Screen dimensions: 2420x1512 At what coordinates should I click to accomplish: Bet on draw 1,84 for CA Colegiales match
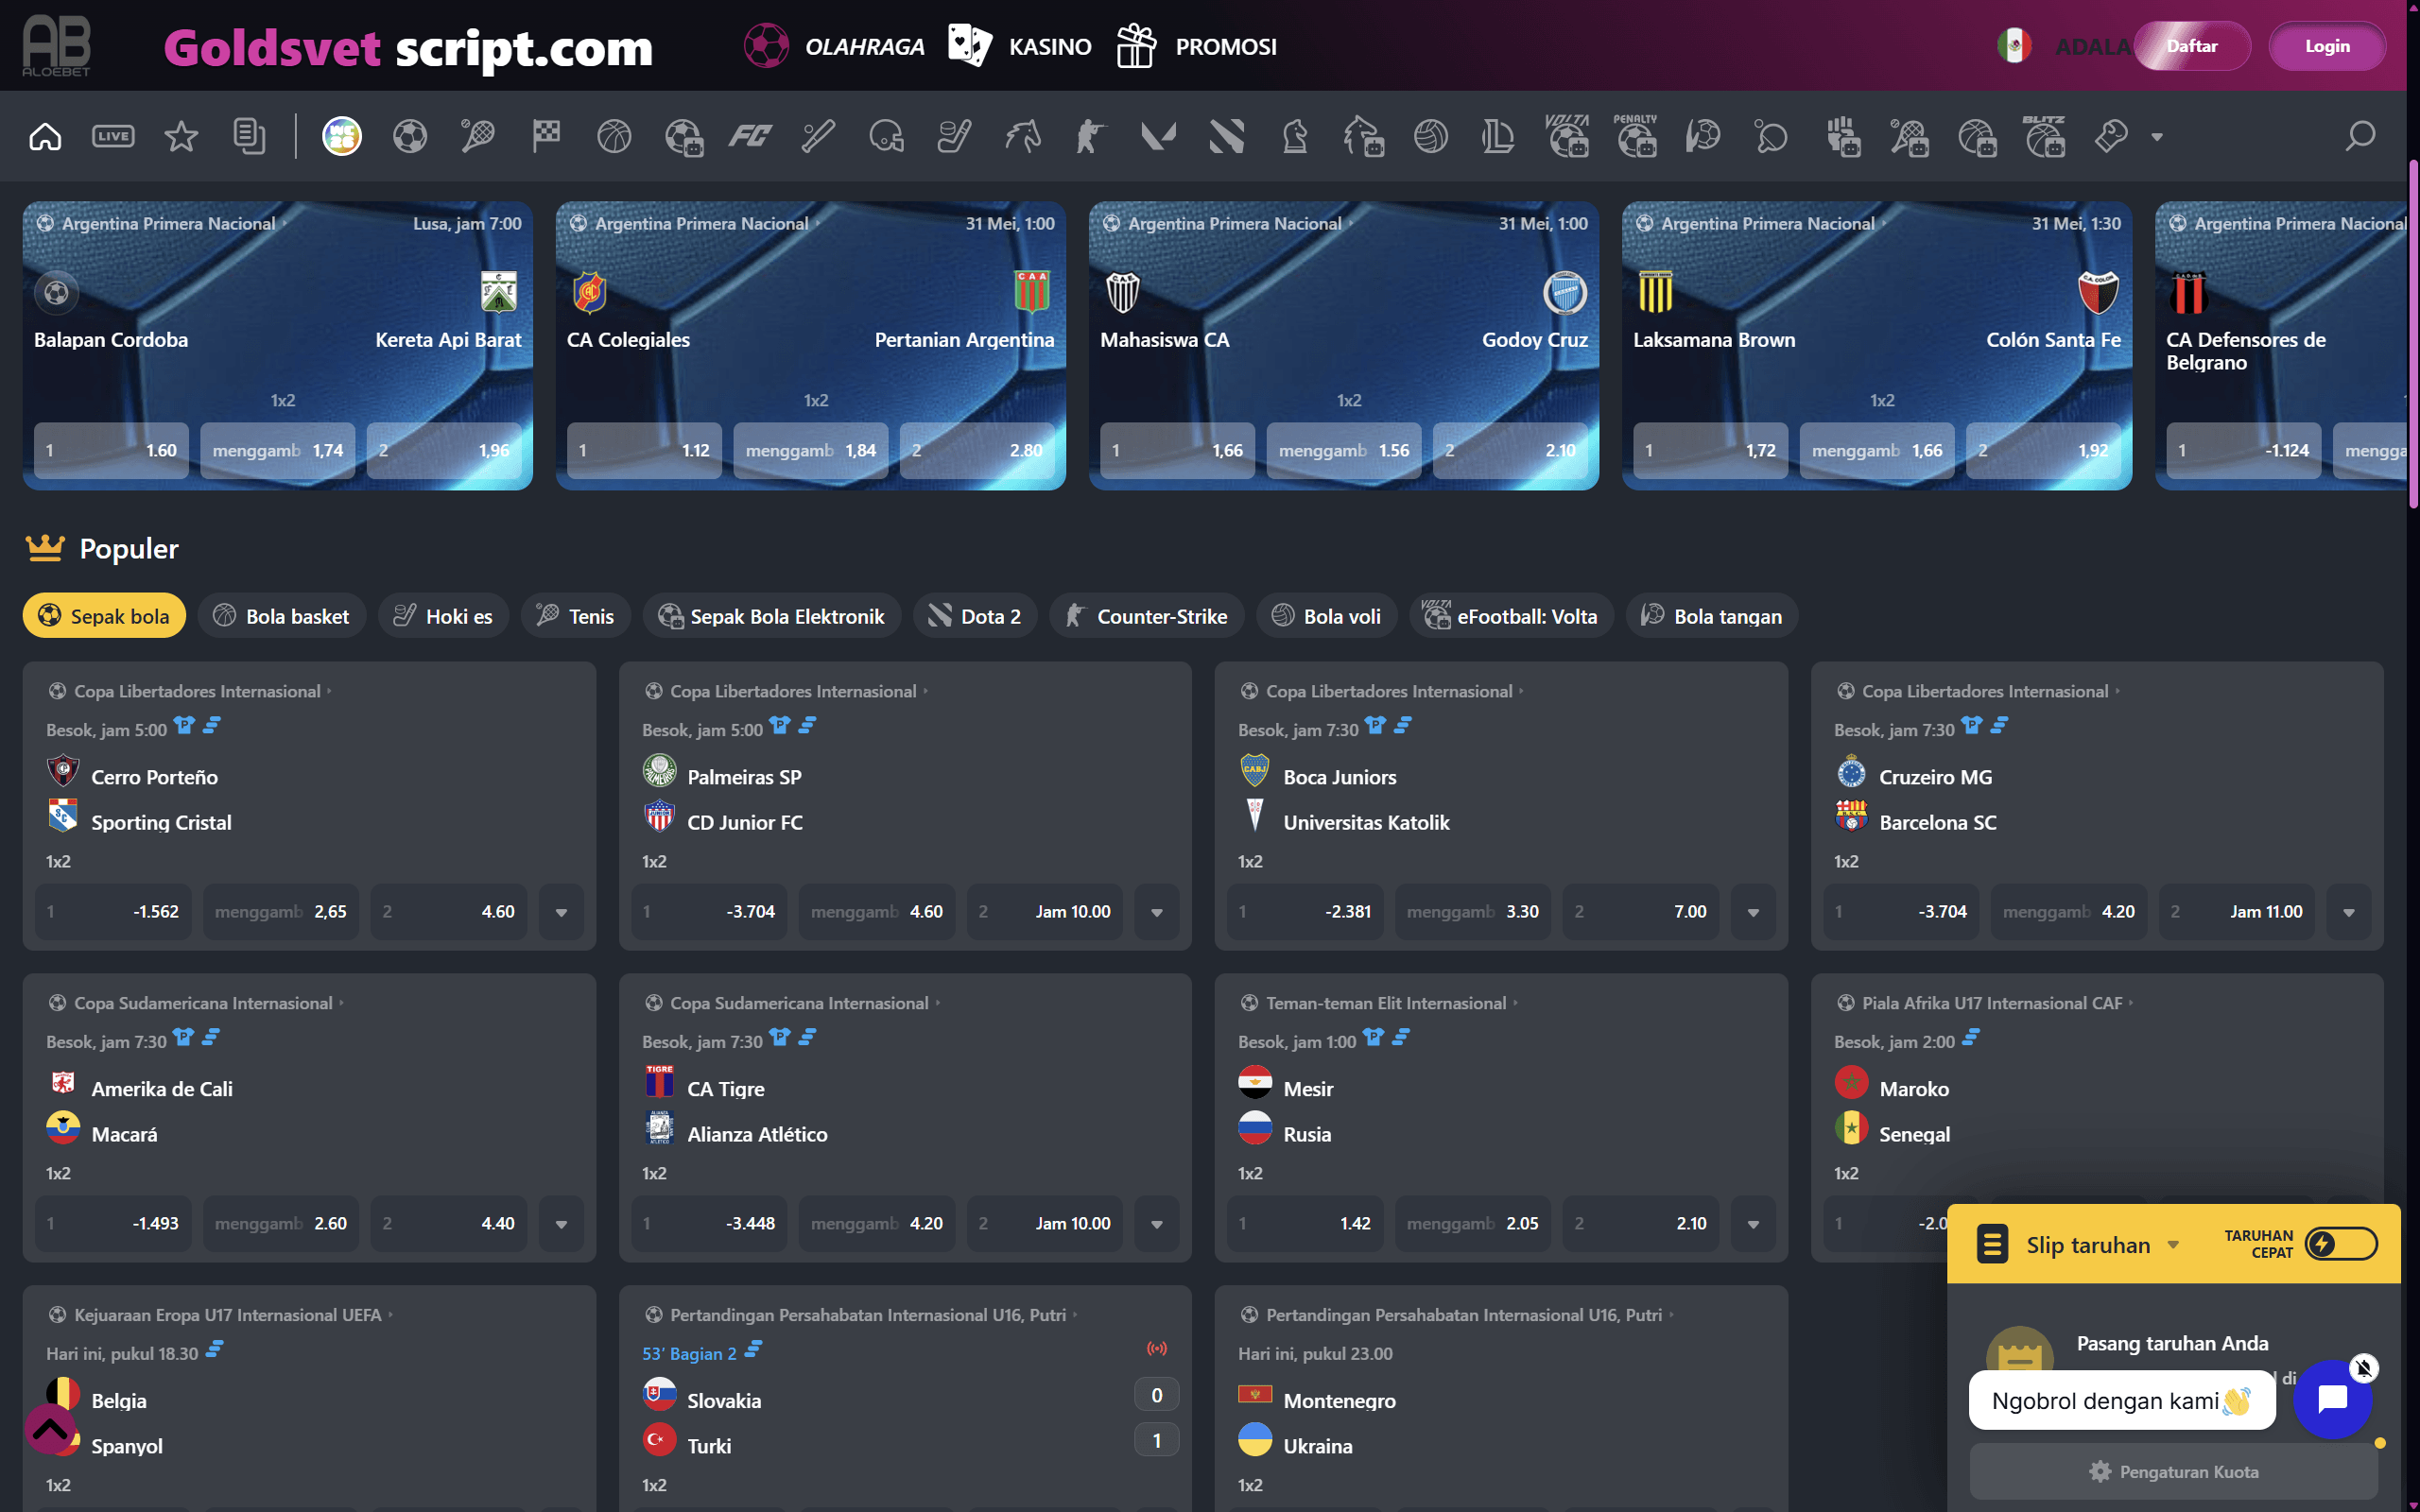coord(811,450)
